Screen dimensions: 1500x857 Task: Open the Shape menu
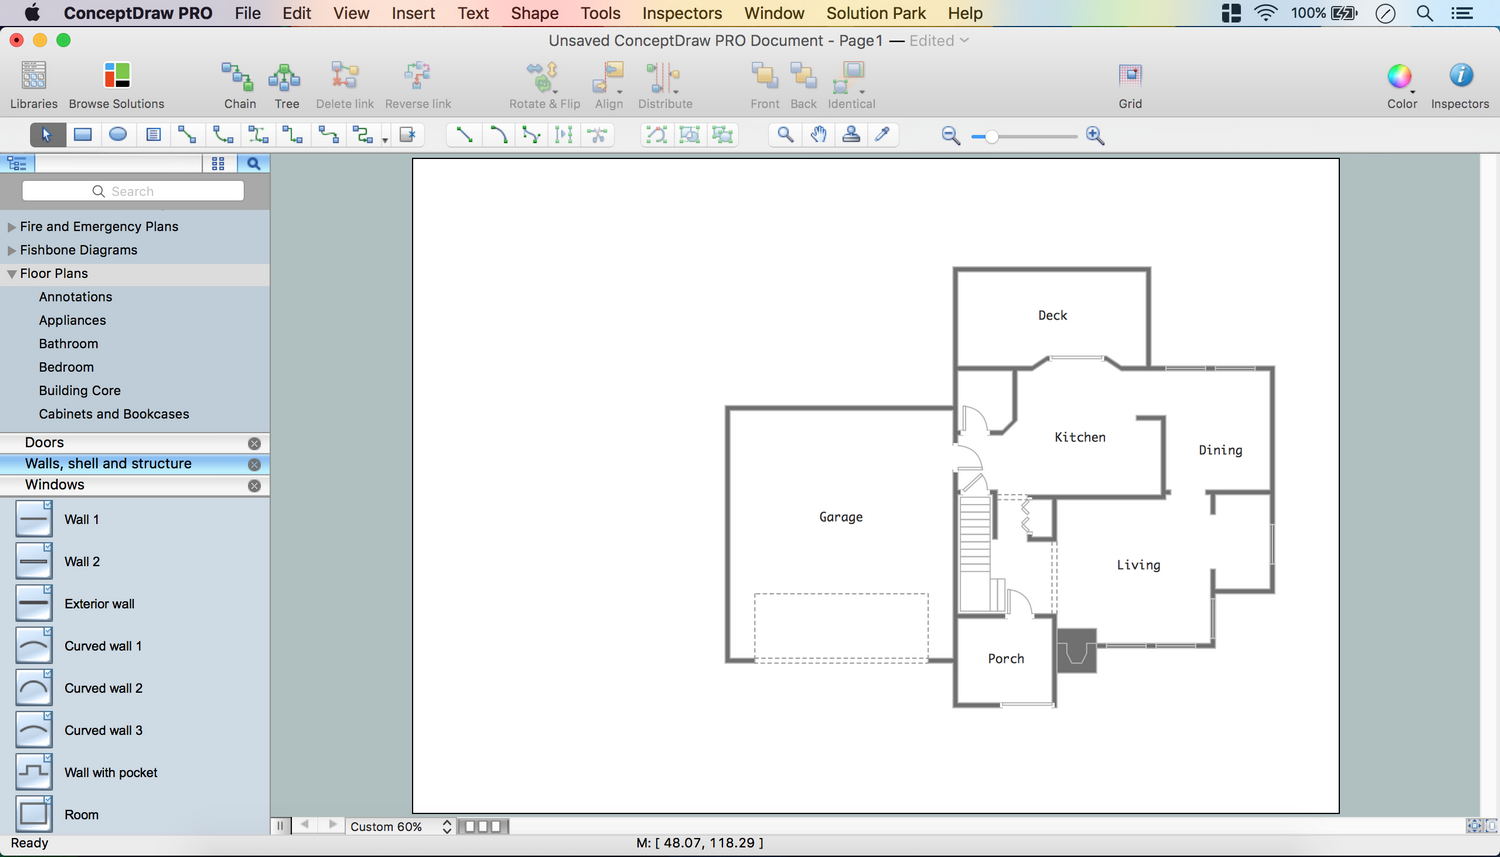[x=534, y=13]
